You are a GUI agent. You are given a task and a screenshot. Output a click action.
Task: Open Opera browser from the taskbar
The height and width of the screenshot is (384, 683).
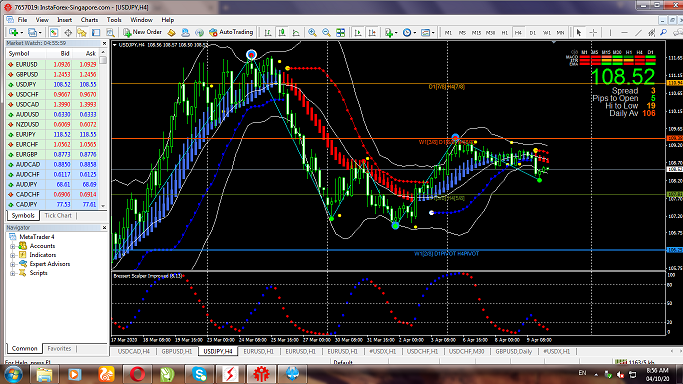[137, 374]
